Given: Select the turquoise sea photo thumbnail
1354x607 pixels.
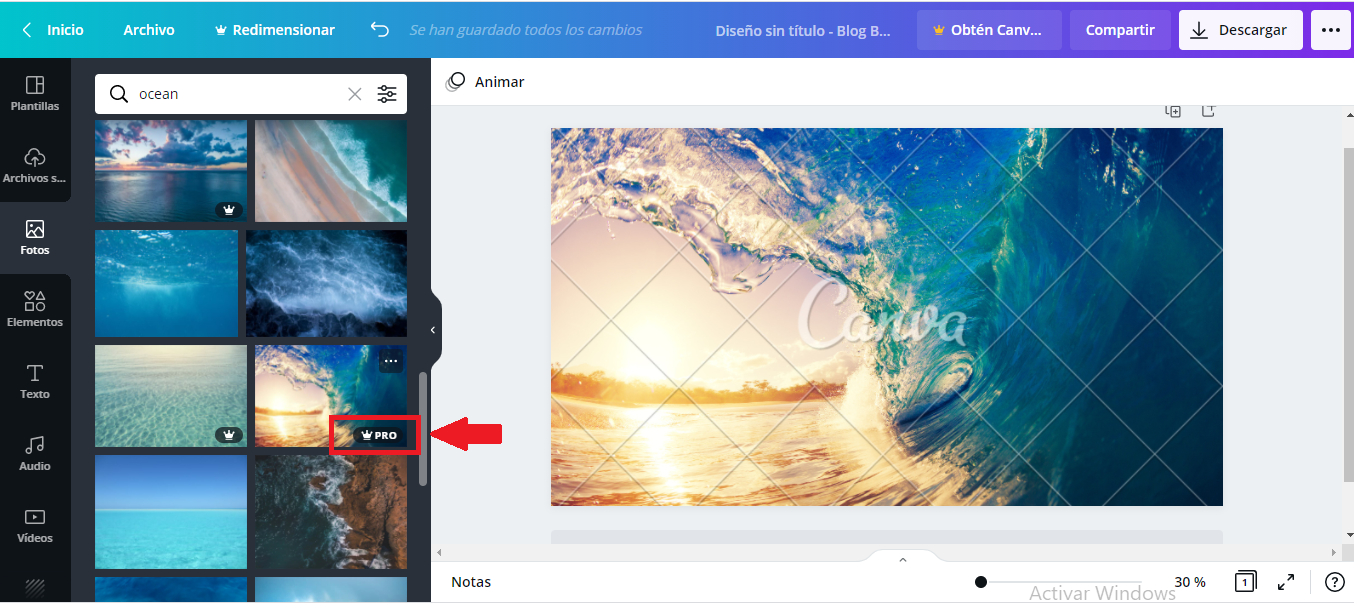Looking at the screenshot, I should pos(171,512).
